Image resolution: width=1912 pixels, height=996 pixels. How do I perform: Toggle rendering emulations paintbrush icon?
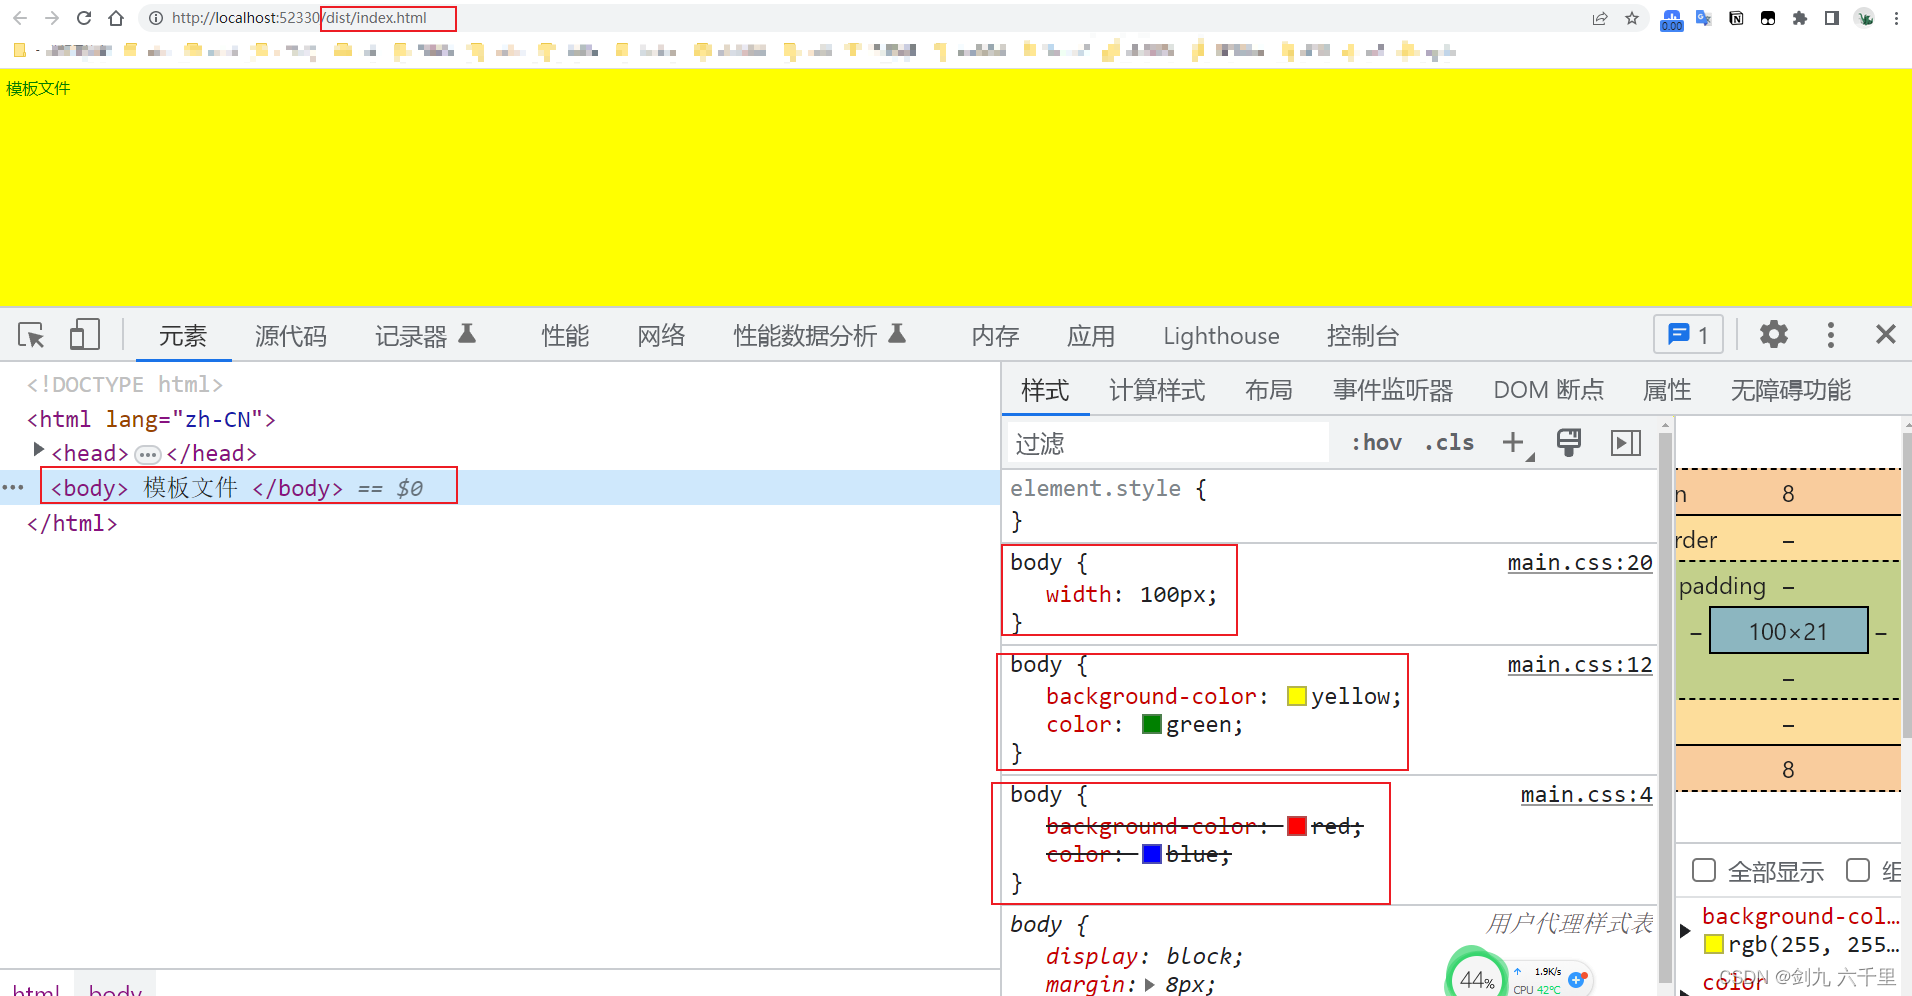pyautogui.click(x=1569, y=442)
